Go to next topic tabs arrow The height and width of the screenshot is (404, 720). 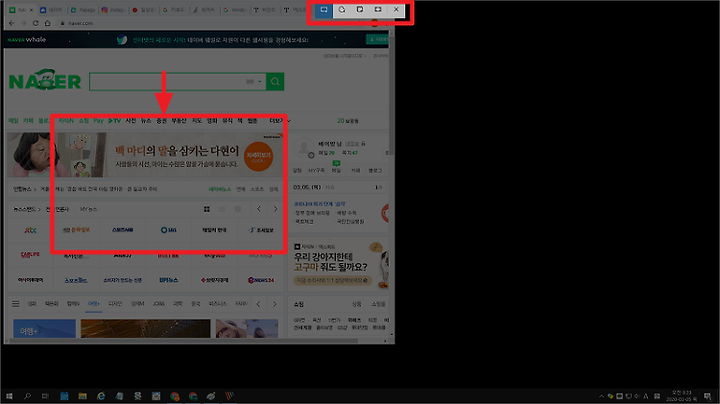click(275, 304)
